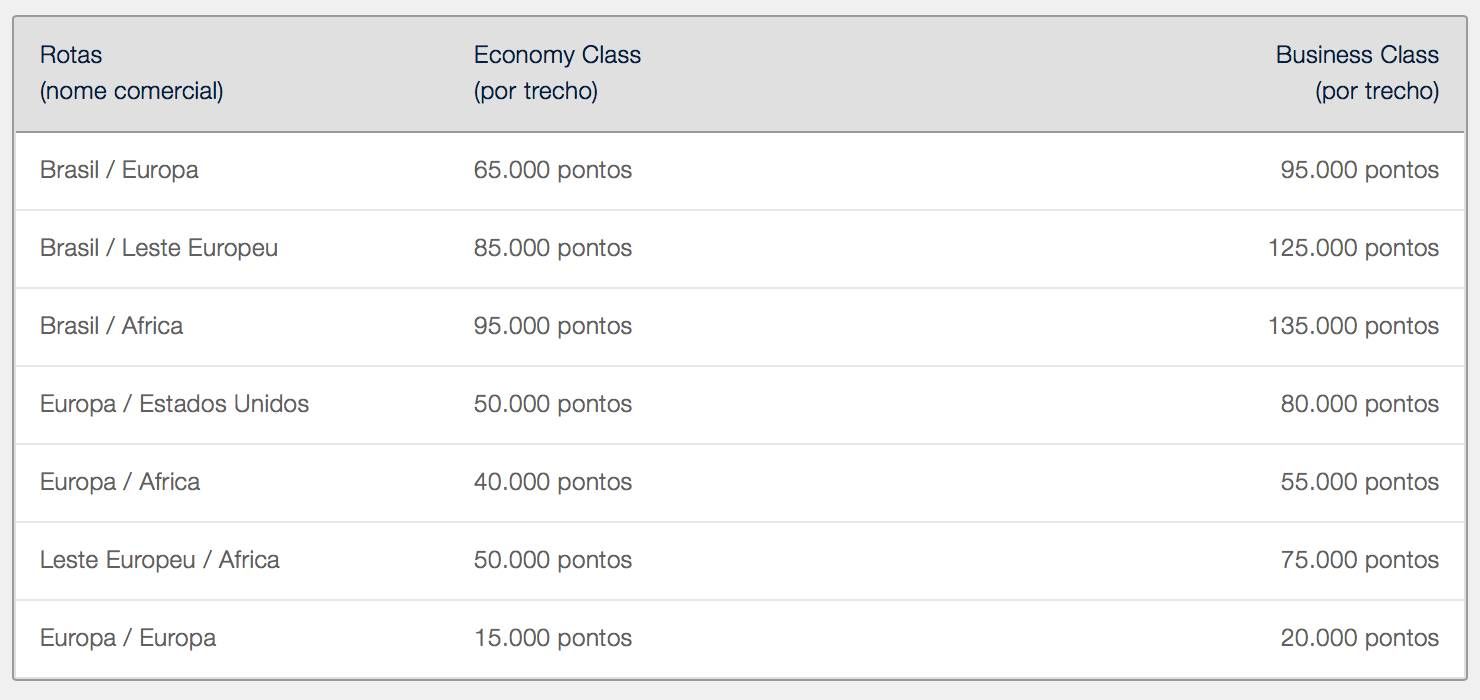Click the 40.000 pontos economy value
This screenshot has height=700, width=1480.
[x=553, y=482]
